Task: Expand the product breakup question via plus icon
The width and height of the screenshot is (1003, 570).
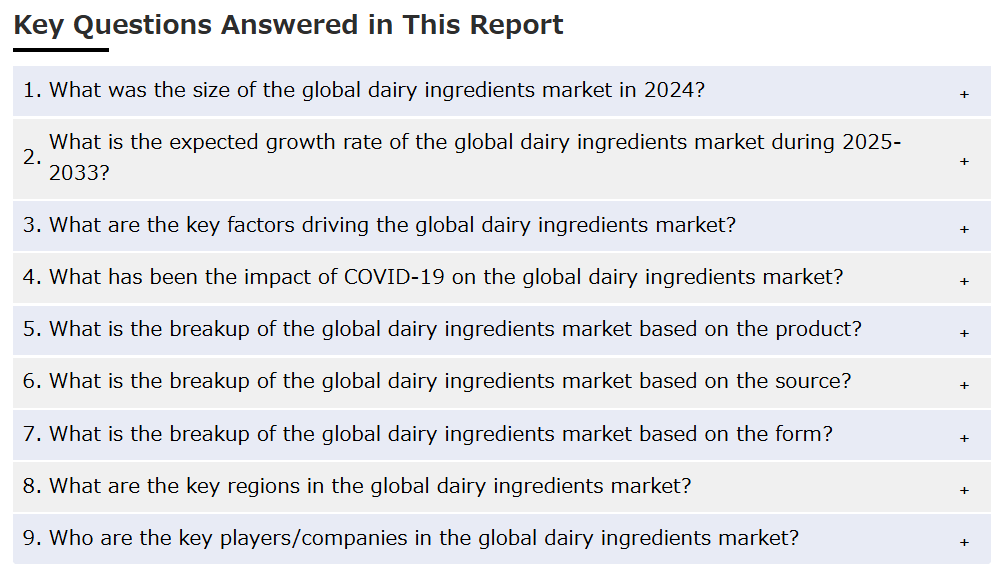Action: click(x=964, y=333)
